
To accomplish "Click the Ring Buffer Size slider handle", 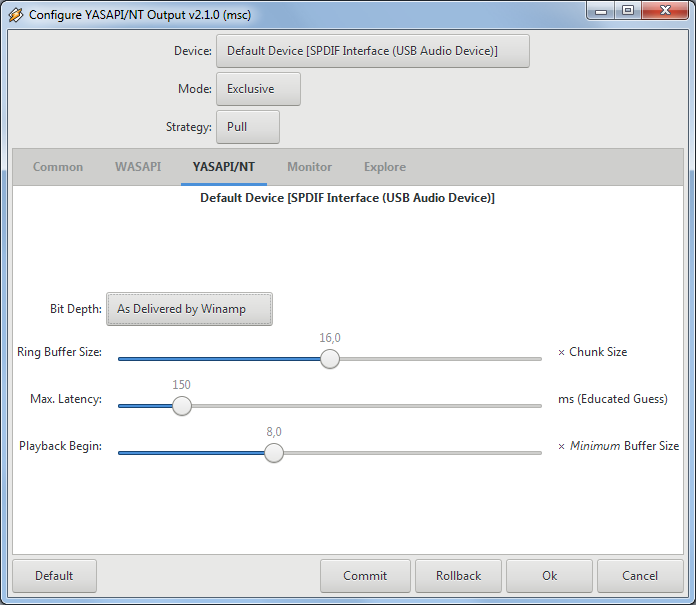I will [x=330, y=359].
